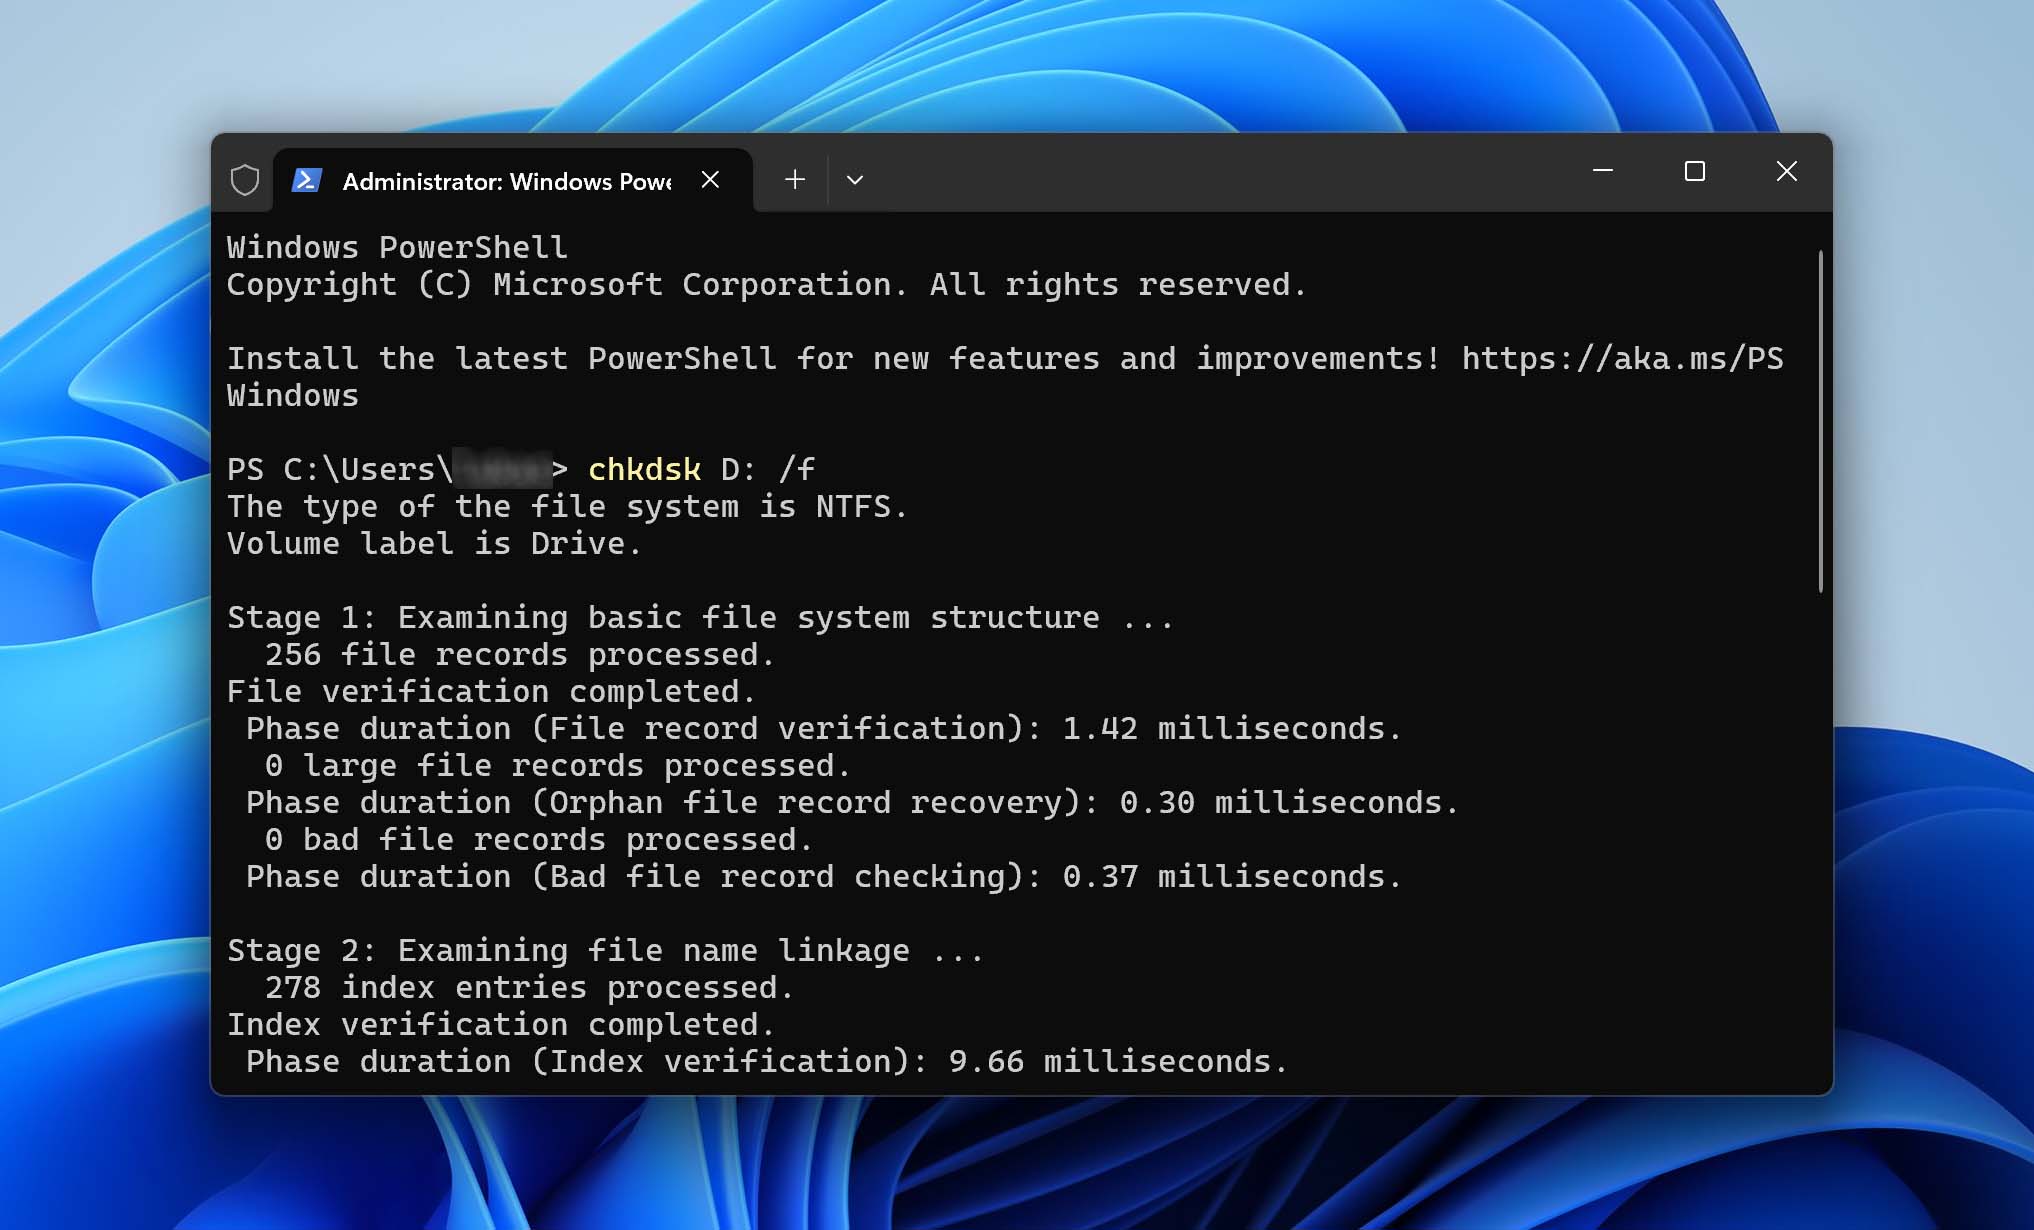Click the 256 file records processed line

pyautogui.click(x=519, y=654)
